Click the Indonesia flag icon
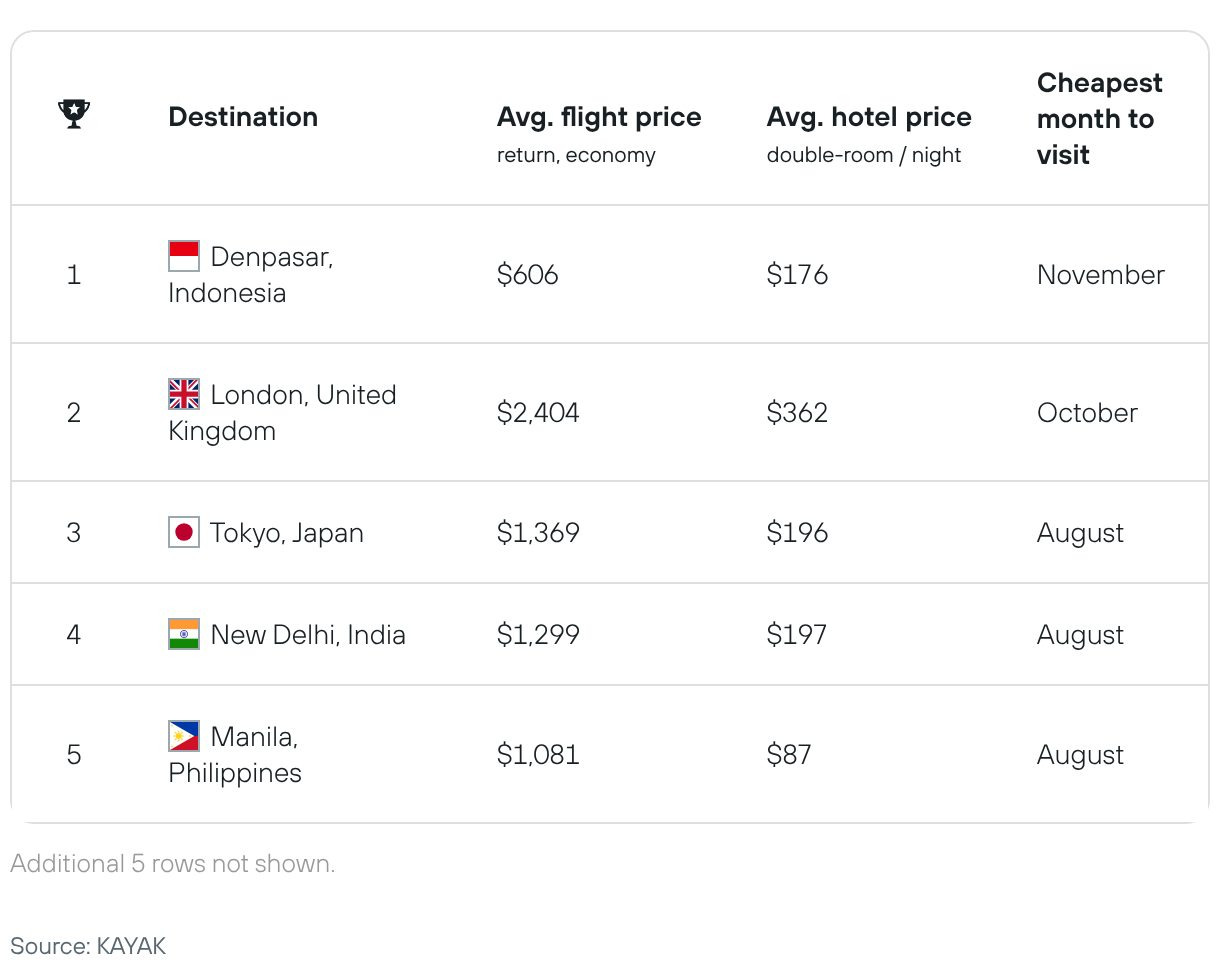Screen dimensions: 1220x974 184,256
